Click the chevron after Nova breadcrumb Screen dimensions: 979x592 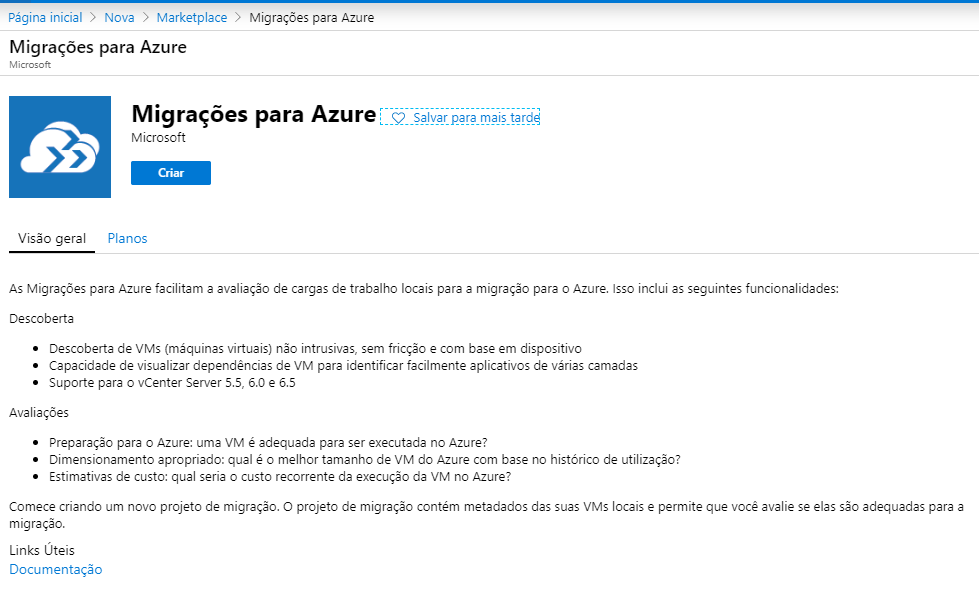[x=145, y=18]
